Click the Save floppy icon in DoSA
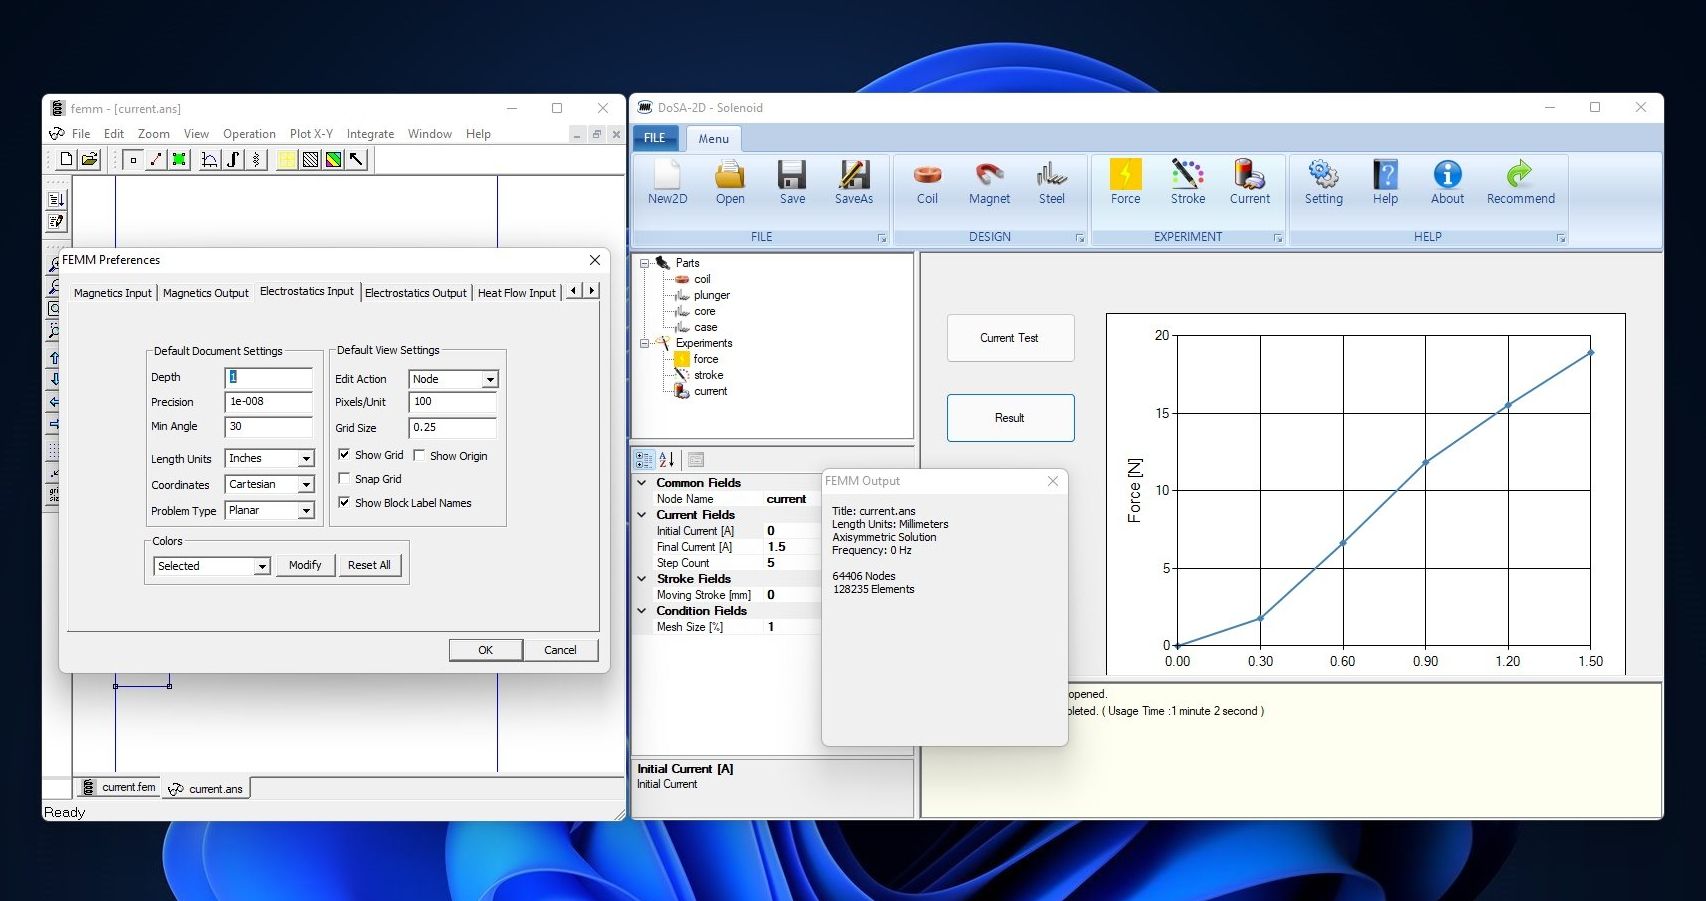 coord(792,183)
